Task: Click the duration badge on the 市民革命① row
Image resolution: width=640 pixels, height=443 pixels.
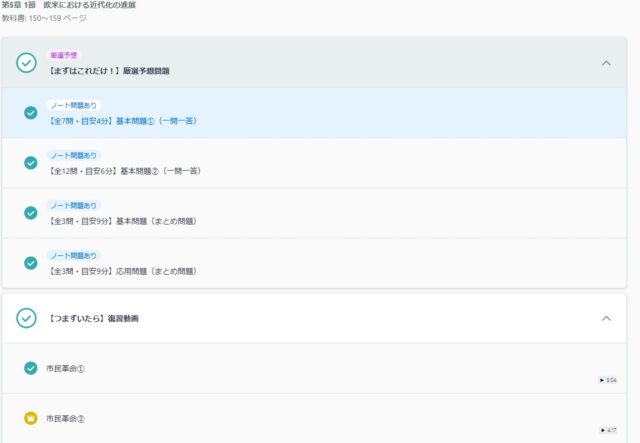Action: (607, 380)
